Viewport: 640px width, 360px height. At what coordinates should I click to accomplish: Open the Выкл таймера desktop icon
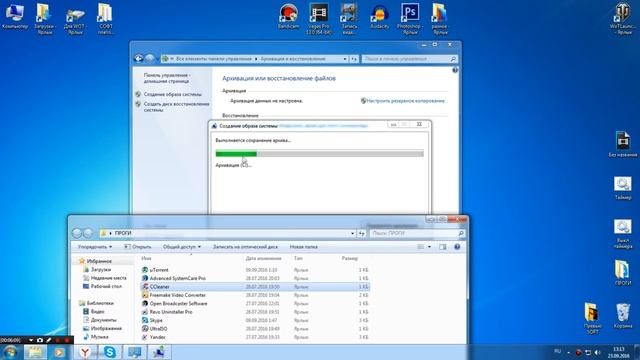623,234
